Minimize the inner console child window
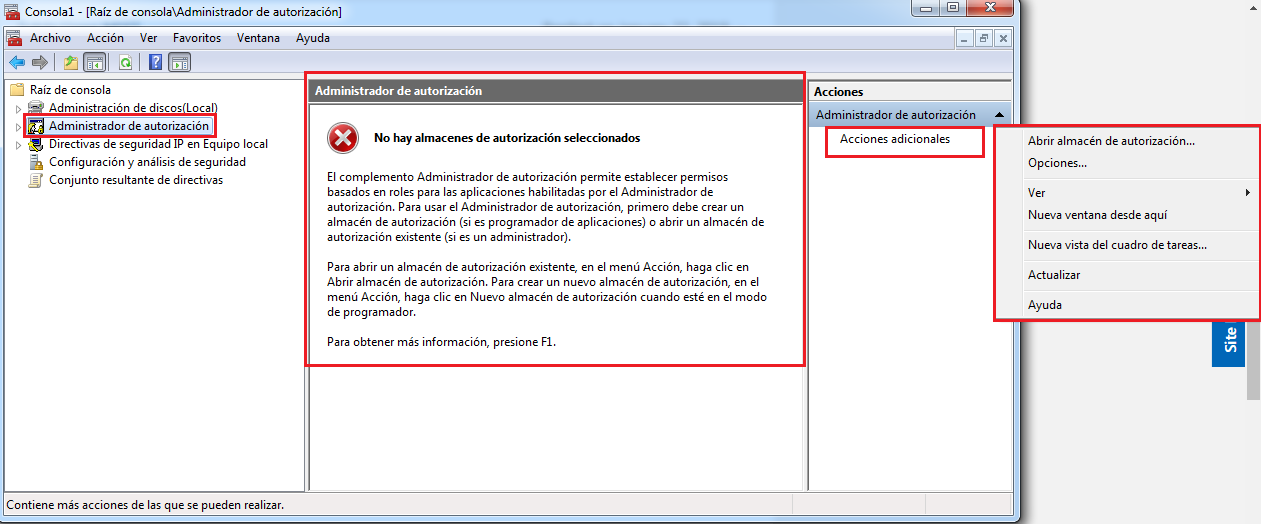The height and width of the screenshot is (524, 1261). tap(964, 38)
